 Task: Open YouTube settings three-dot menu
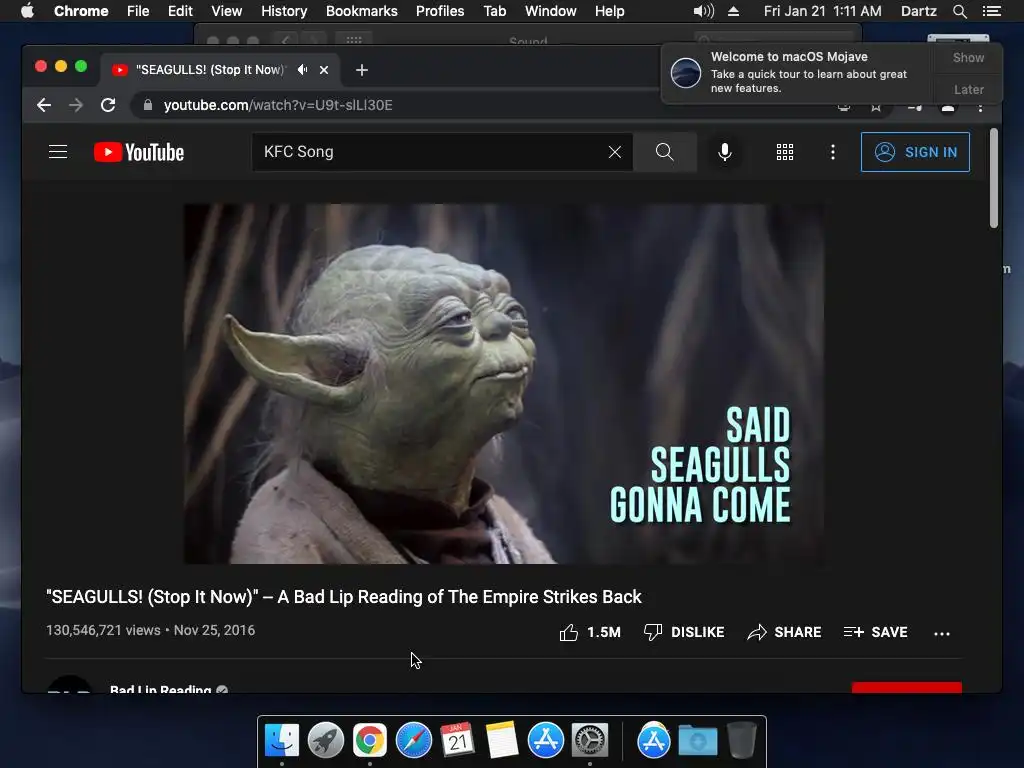[x=832, y=152]
